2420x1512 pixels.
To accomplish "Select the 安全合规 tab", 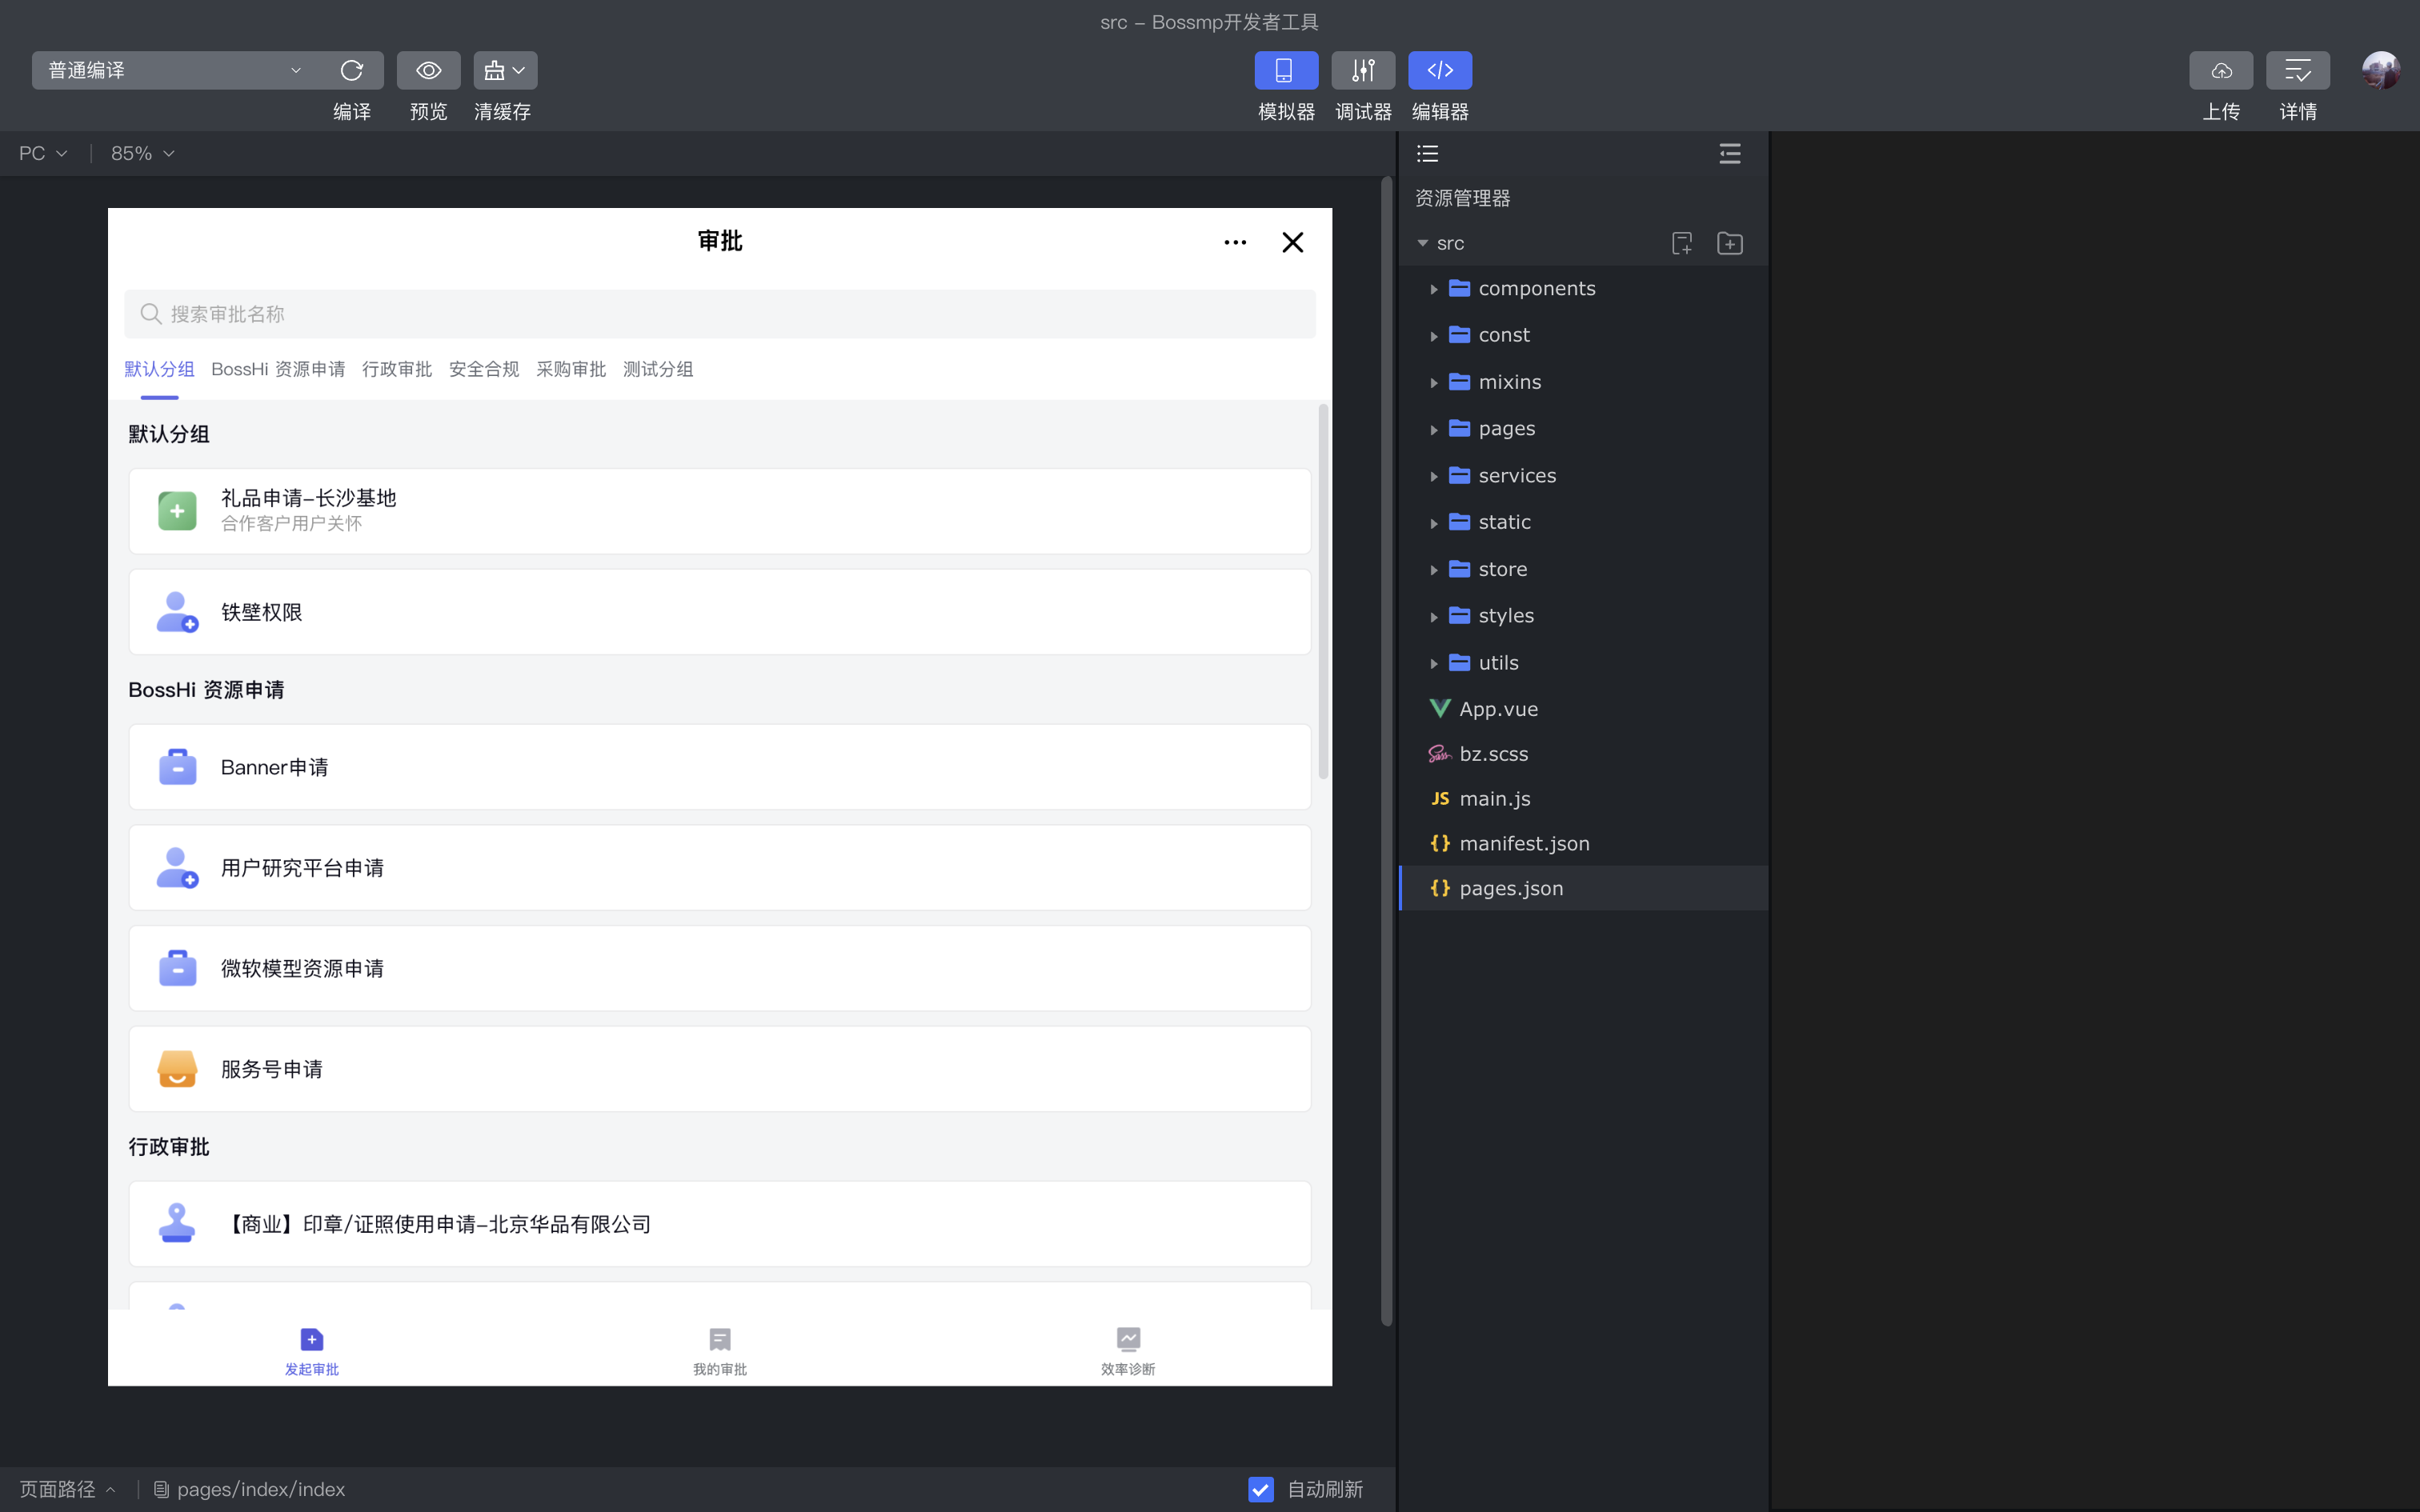I will (x=484, y=369).
